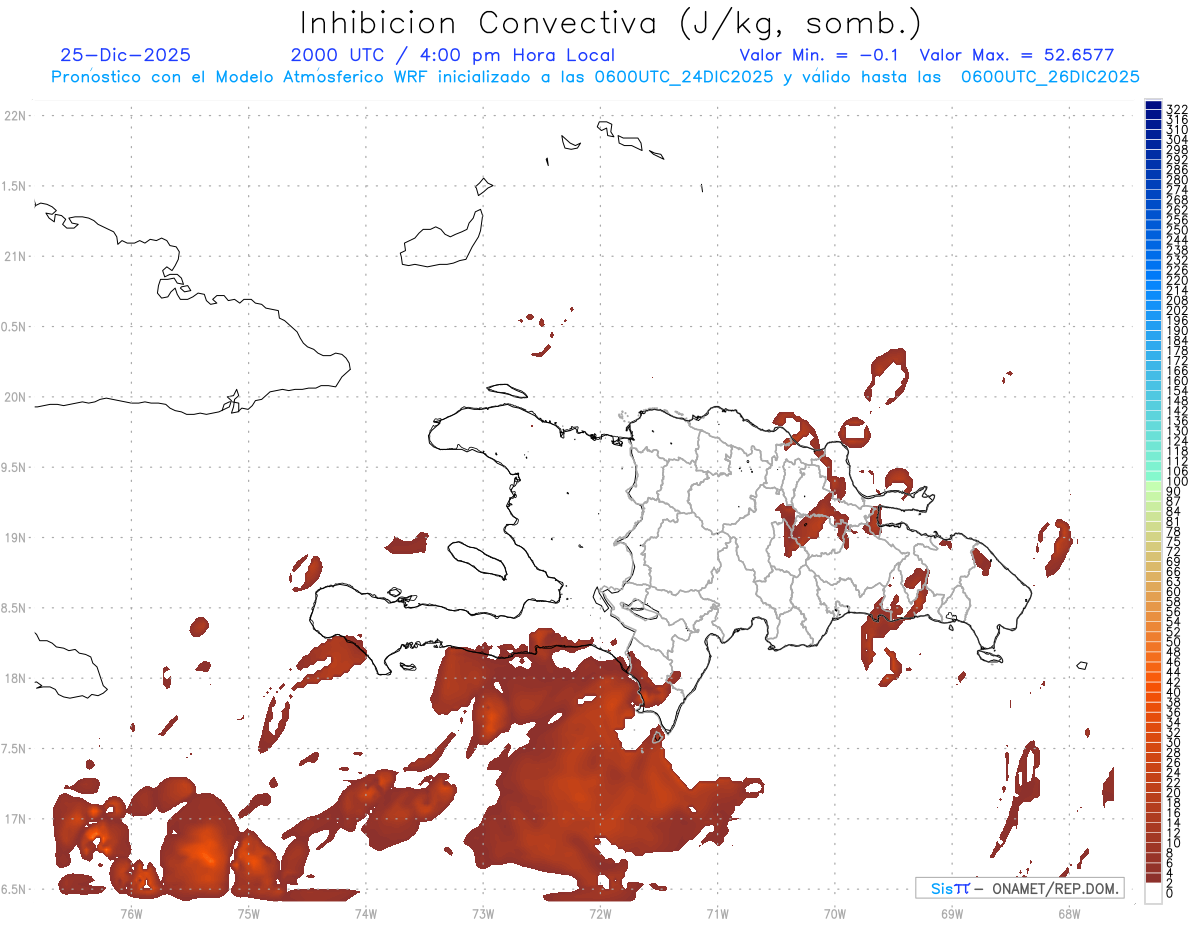This screenshot has height=927, width=1200.
Task: Click the darkest blue swatch atop the color scale
Action: [1153, 104]
